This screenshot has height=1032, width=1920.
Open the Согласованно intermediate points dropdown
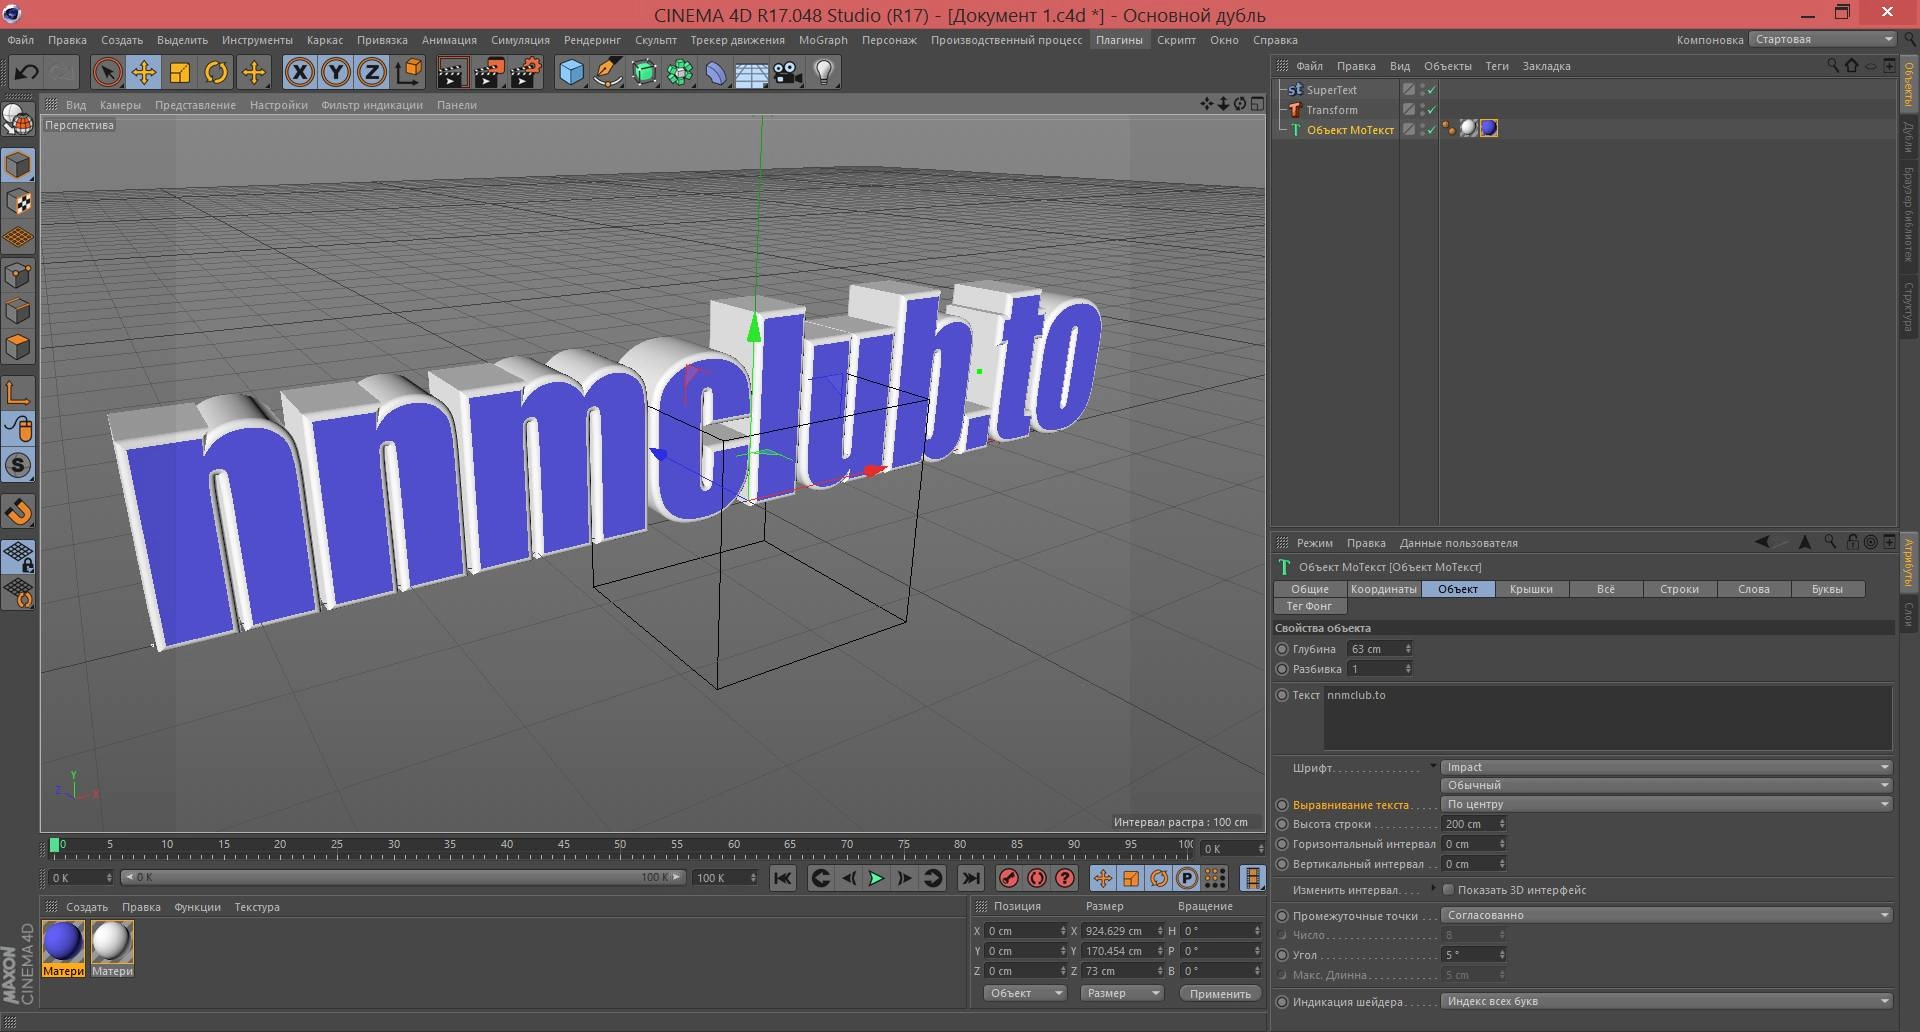tap(1667, 915)
